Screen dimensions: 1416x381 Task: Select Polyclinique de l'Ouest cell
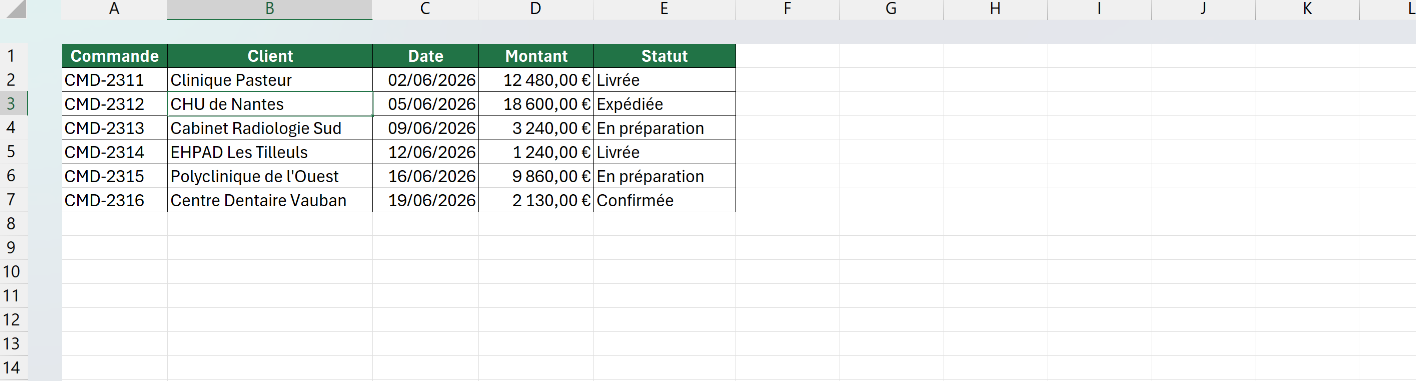pos(270,176)
